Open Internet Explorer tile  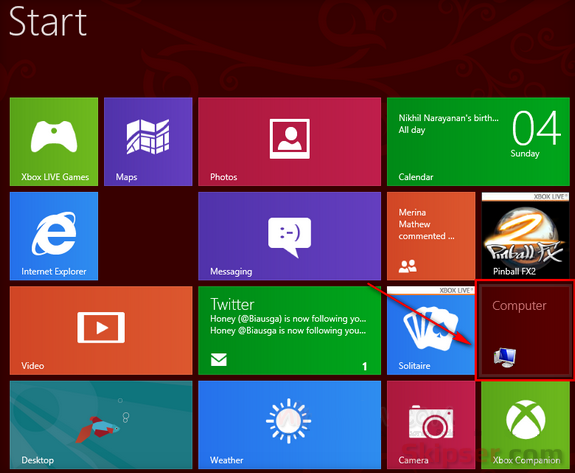(54, 236)
